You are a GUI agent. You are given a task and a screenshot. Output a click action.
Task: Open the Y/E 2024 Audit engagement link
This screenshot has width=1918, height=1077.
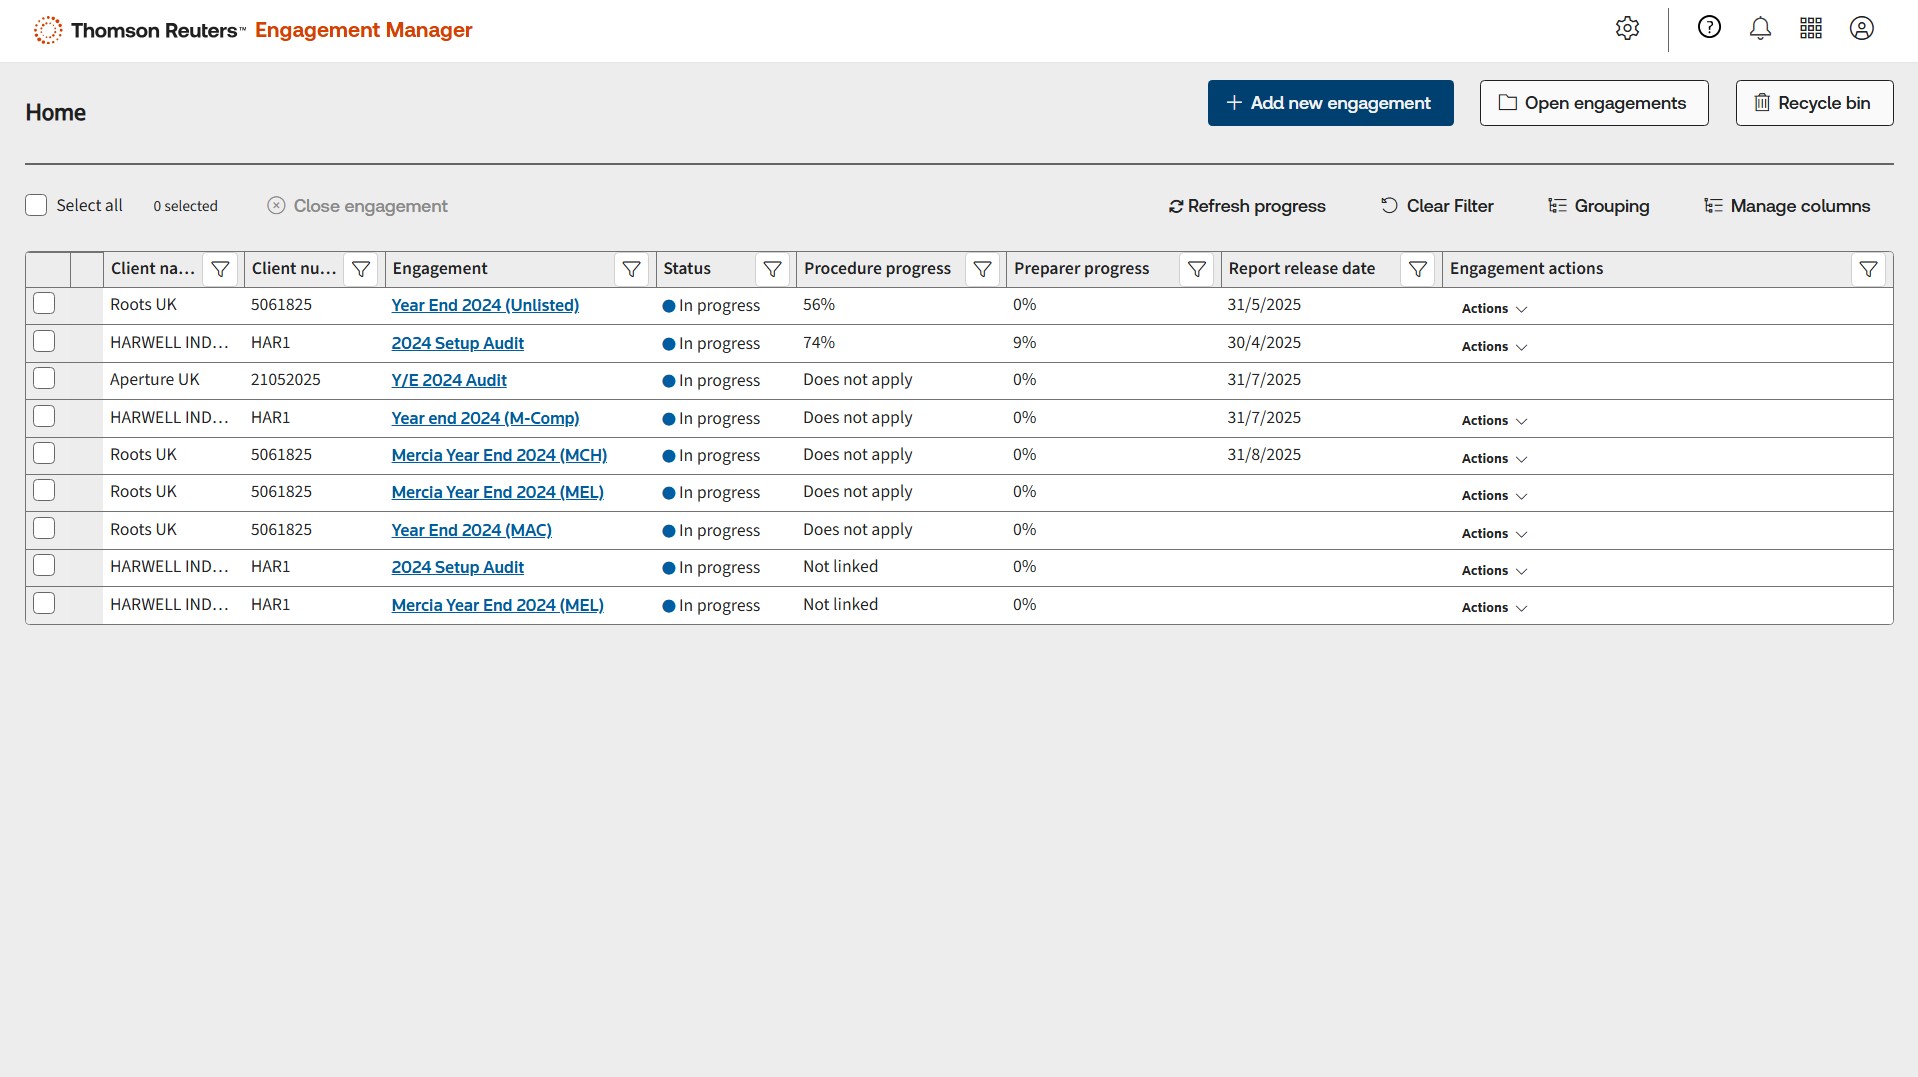(449, 380)
